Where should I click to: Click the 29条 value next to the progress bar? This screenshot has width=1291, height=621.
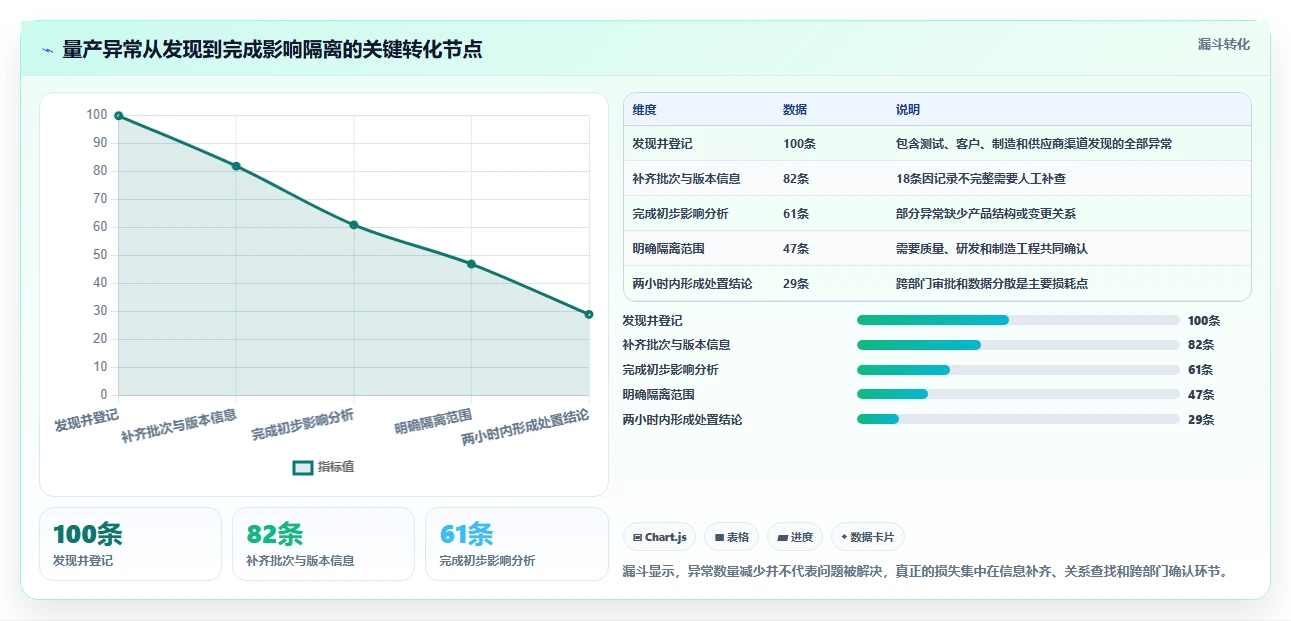[x=1201, y=420]
